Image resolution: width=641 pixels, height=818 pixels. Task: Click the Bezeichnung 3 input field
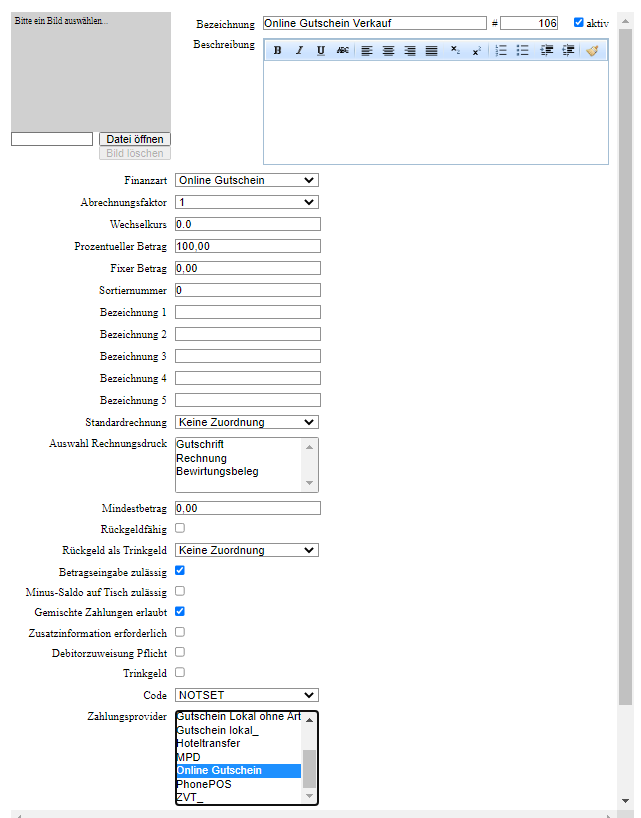click(x=248, y=356)
